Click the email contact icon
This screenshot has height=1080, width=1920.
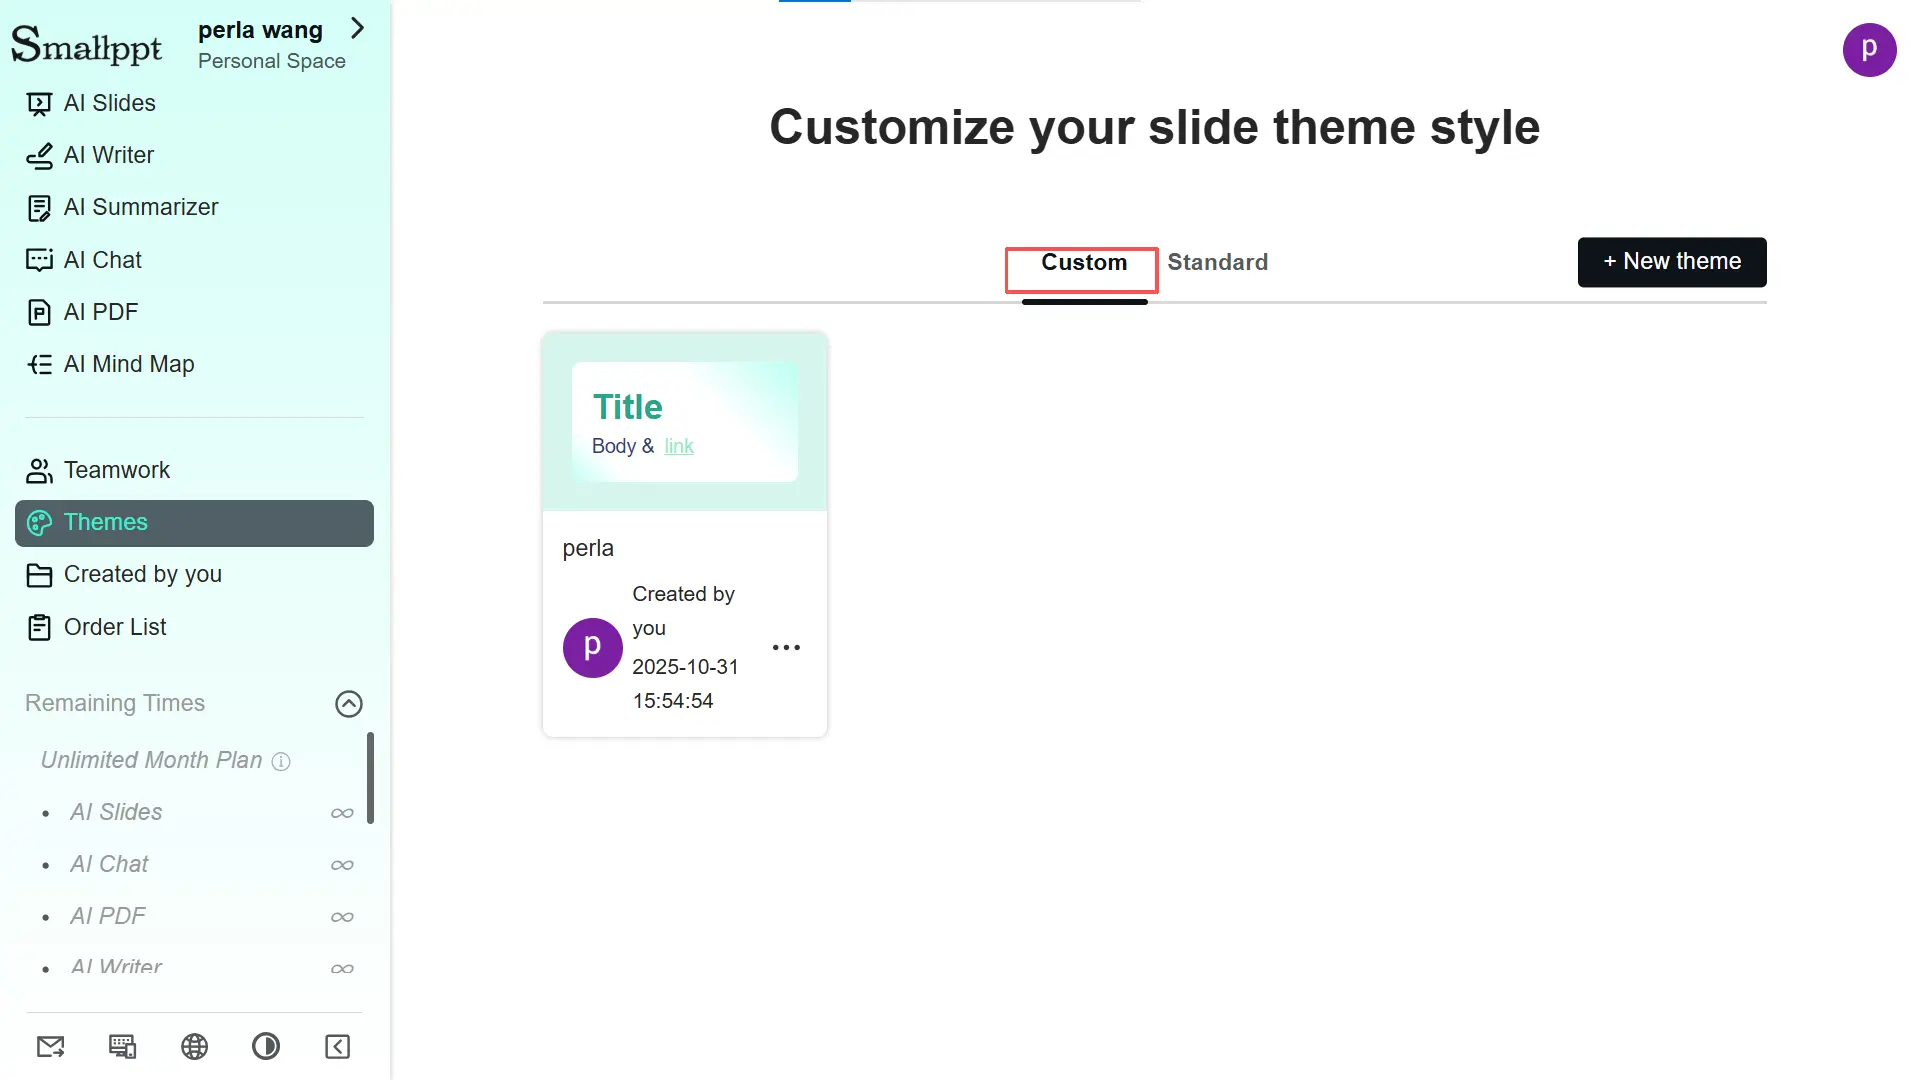[x=50, y=1046]
